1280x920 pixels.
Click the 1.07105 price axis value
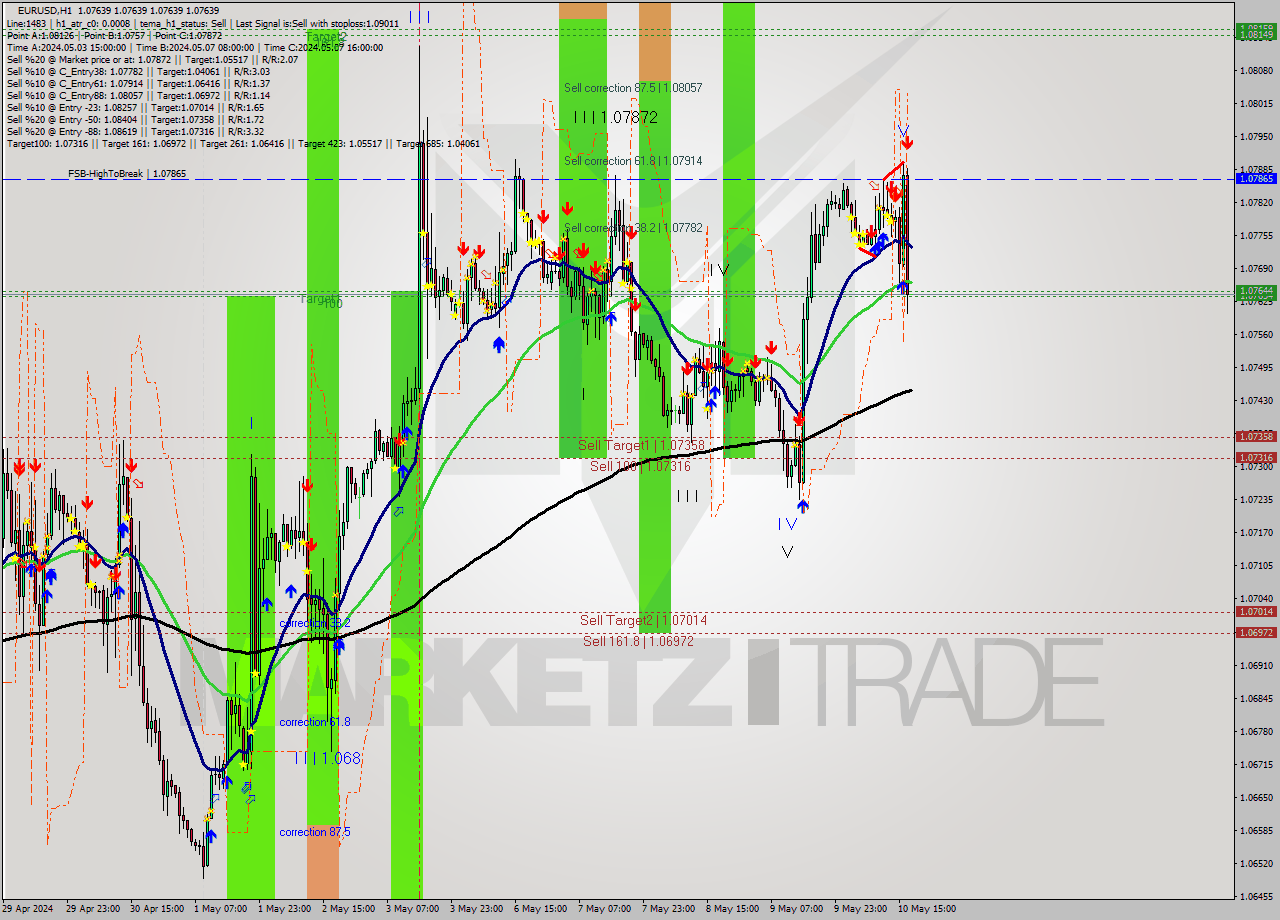[x=1256, y=565]
